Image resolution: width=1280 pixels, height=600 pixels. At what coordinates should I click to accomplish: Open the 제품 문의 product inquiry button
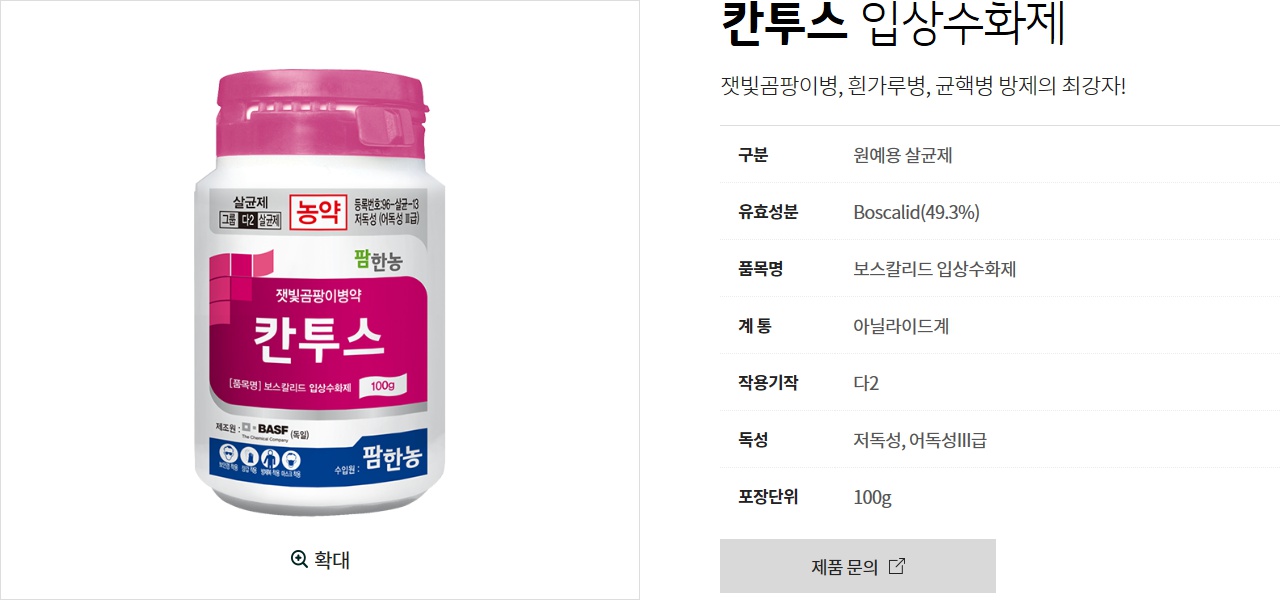pyautogui.click(x=858, y=566)
